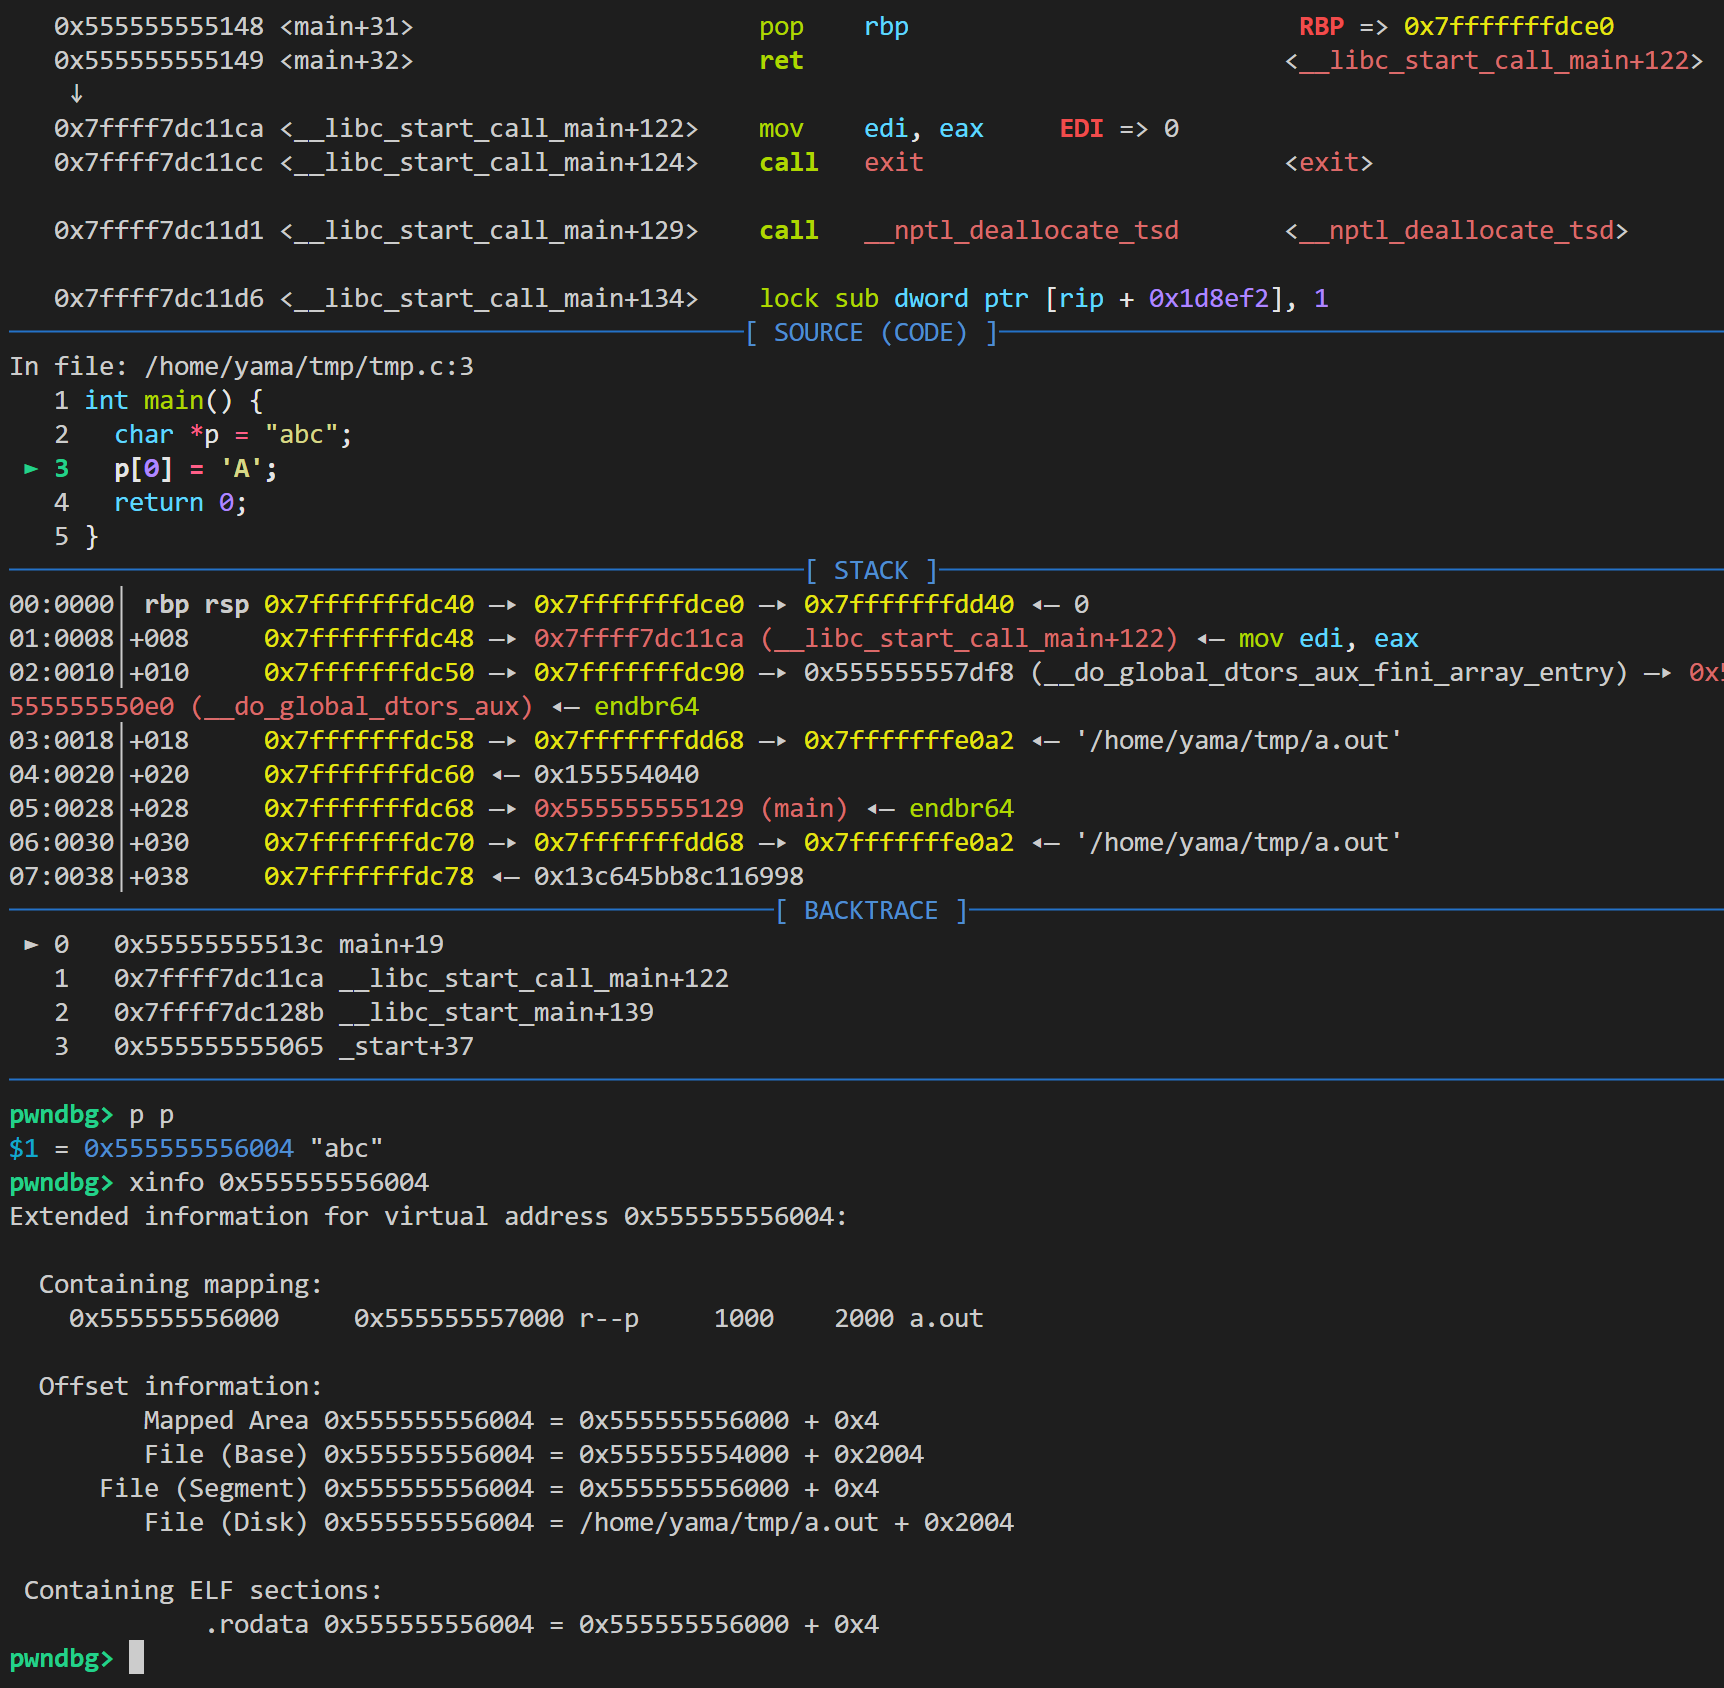Click the 'return 0;' source line
1724x1688 pixels.
(180, 502)
